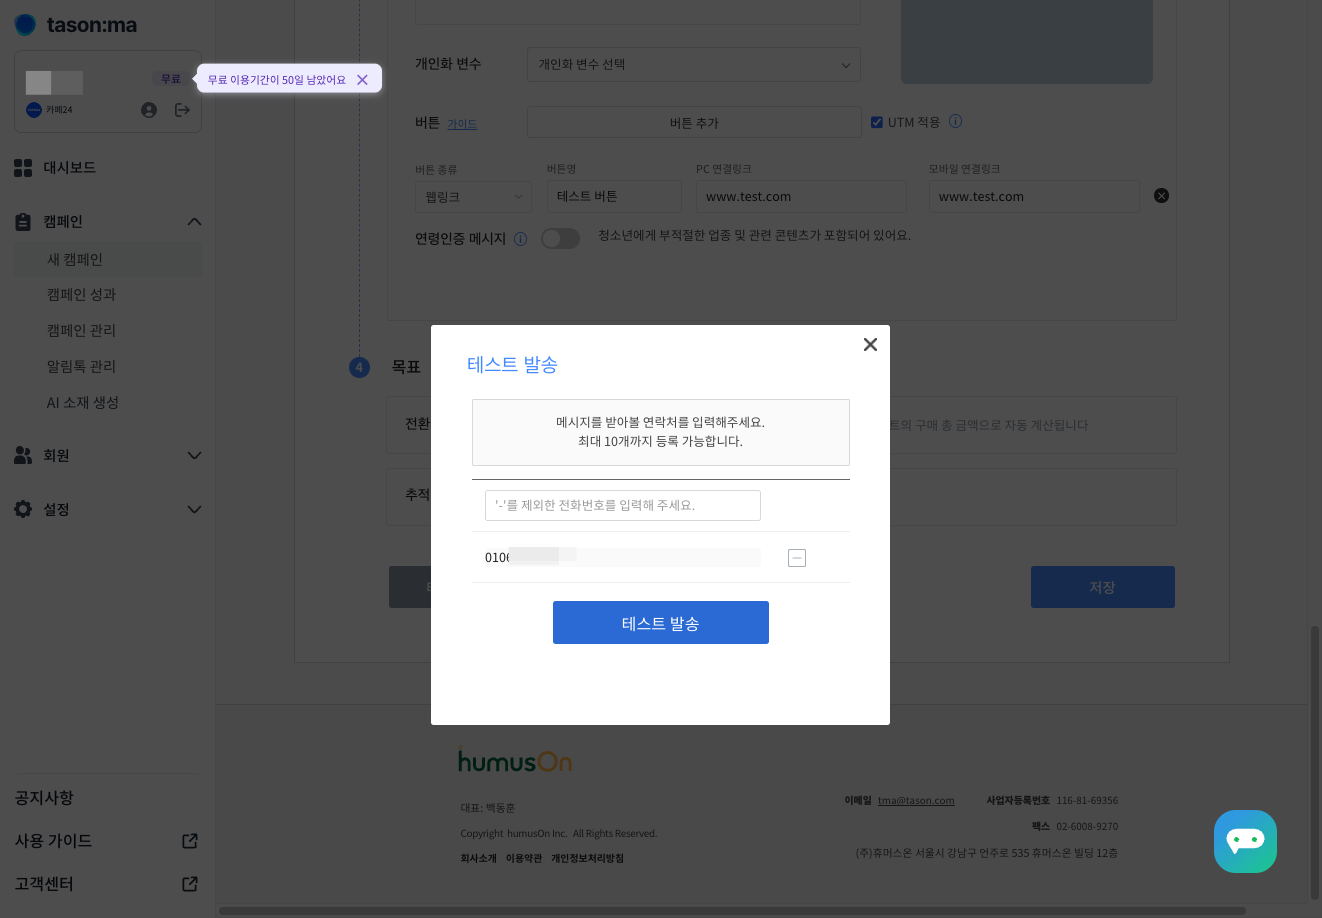The height and width of the screenshot is (918, 1322).
Task: Focus the phone number input field
Action: pos(623,505)
